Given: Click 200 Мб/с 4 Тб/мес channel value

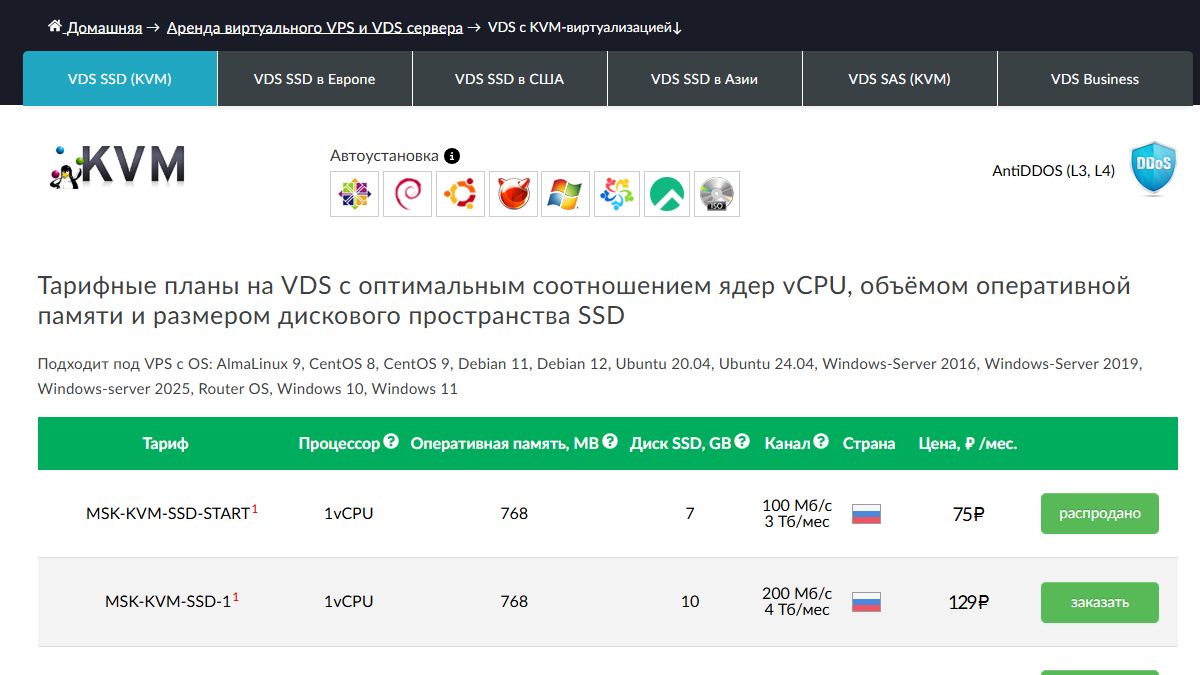Looking at the screenshot, I should point(797,602).
